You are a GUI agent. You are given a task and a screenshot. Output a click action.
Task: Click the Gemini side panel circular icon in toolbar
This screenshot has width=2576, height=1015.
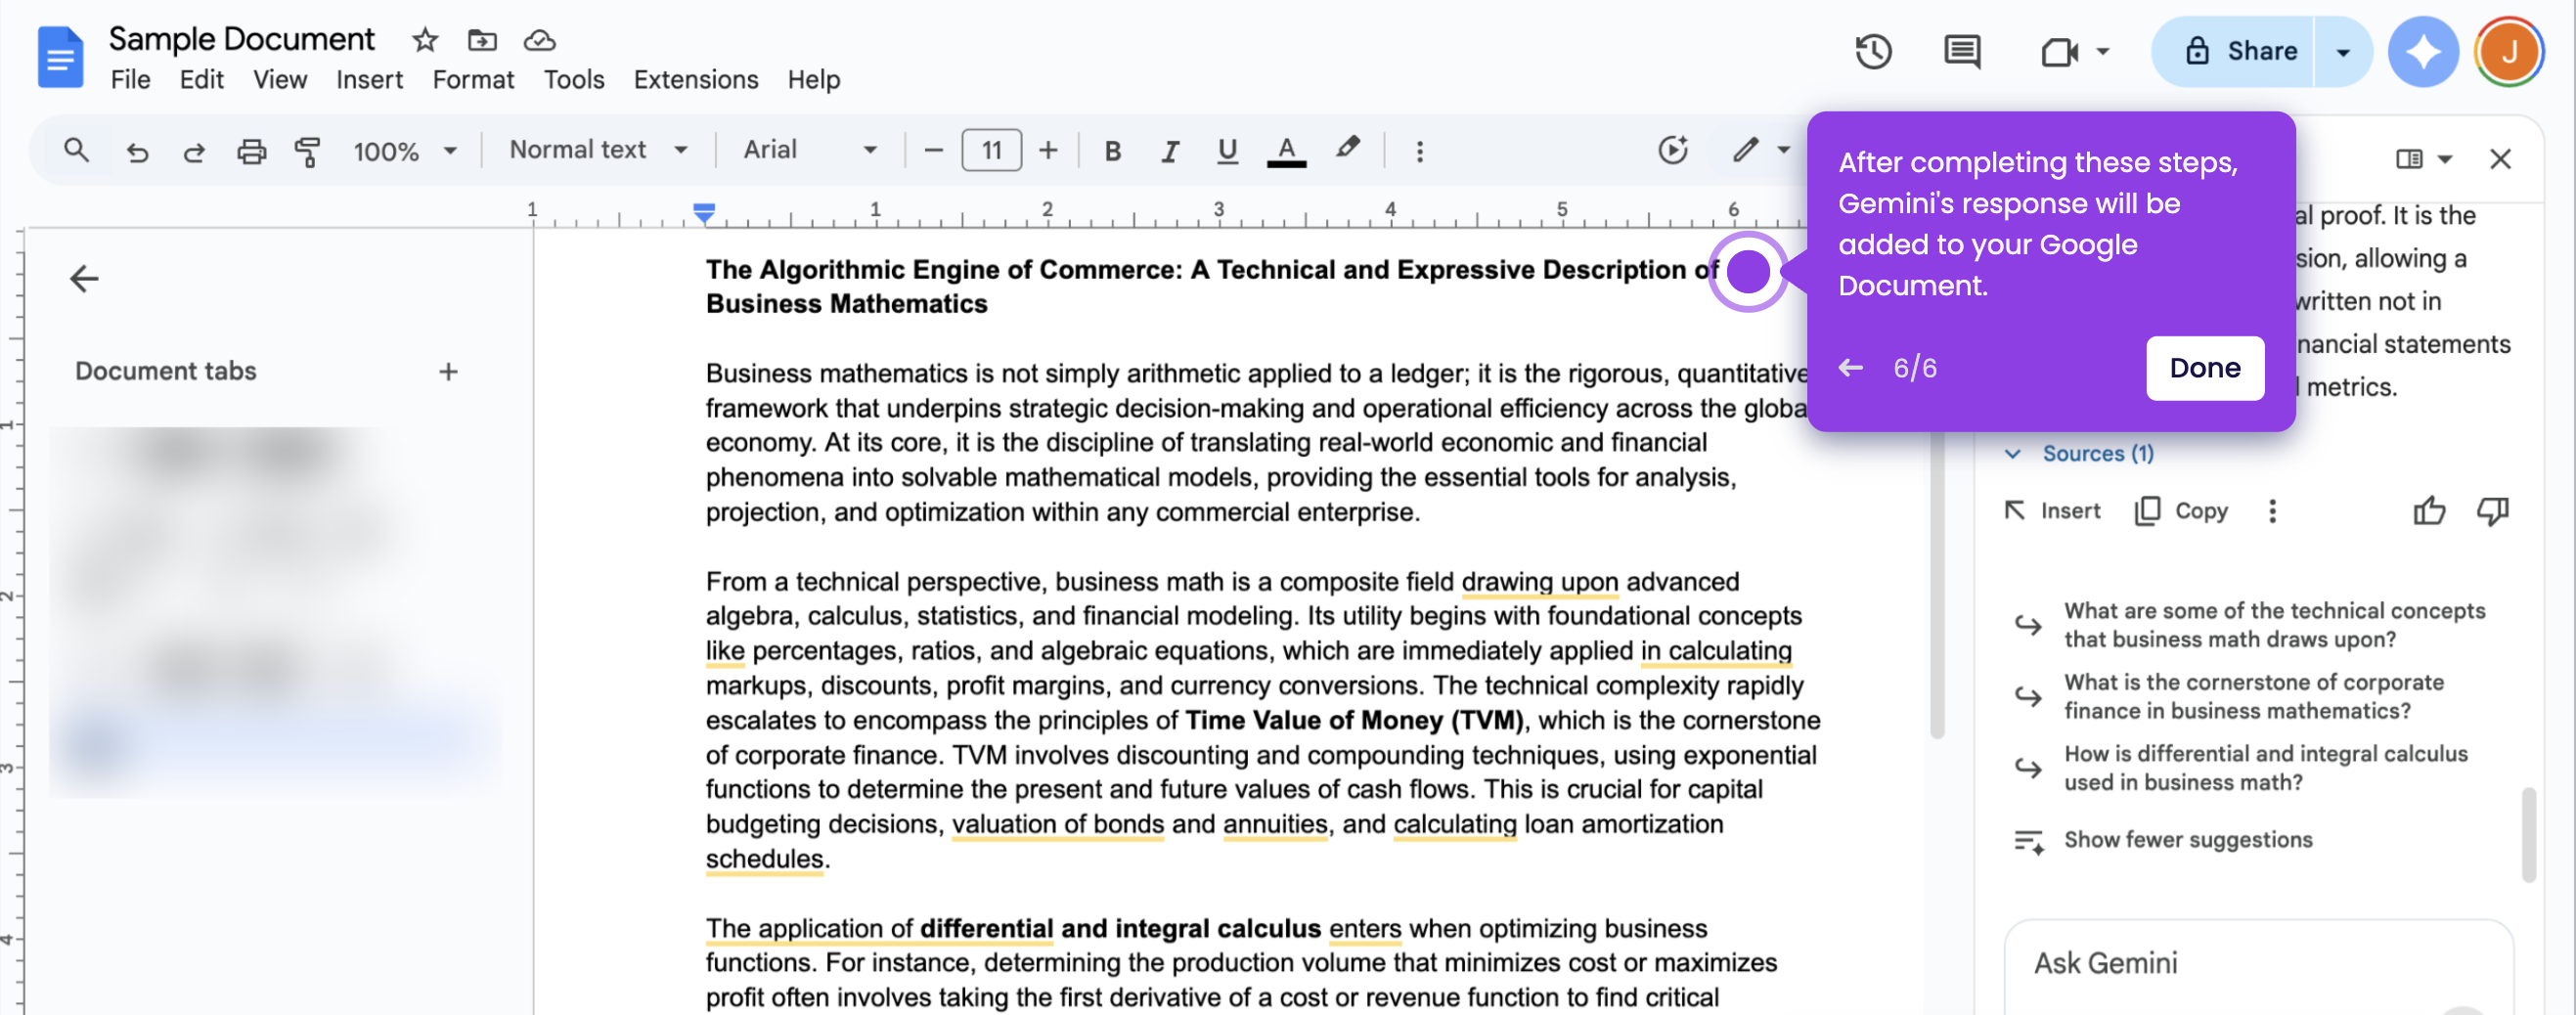coord(1672,150)
